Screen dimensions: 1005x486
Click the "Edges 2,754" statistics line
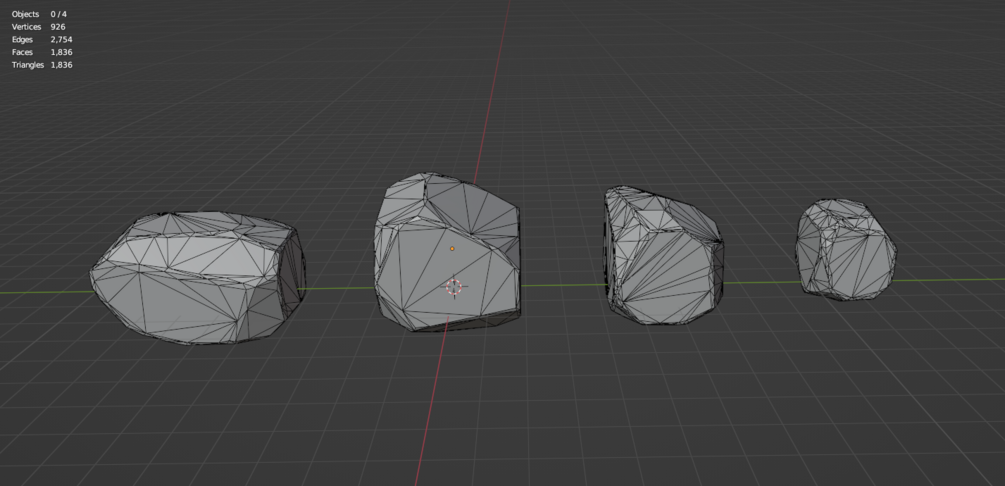tap(42, 40)
